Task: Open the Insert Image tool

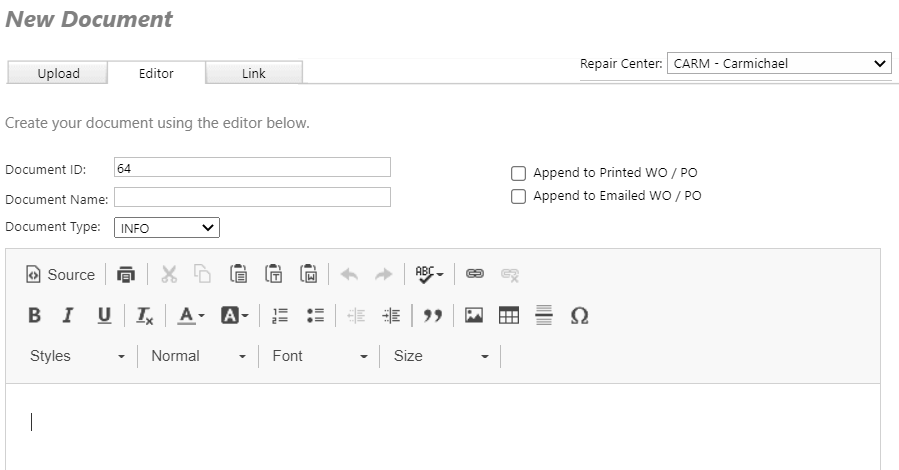Action: 474,316
